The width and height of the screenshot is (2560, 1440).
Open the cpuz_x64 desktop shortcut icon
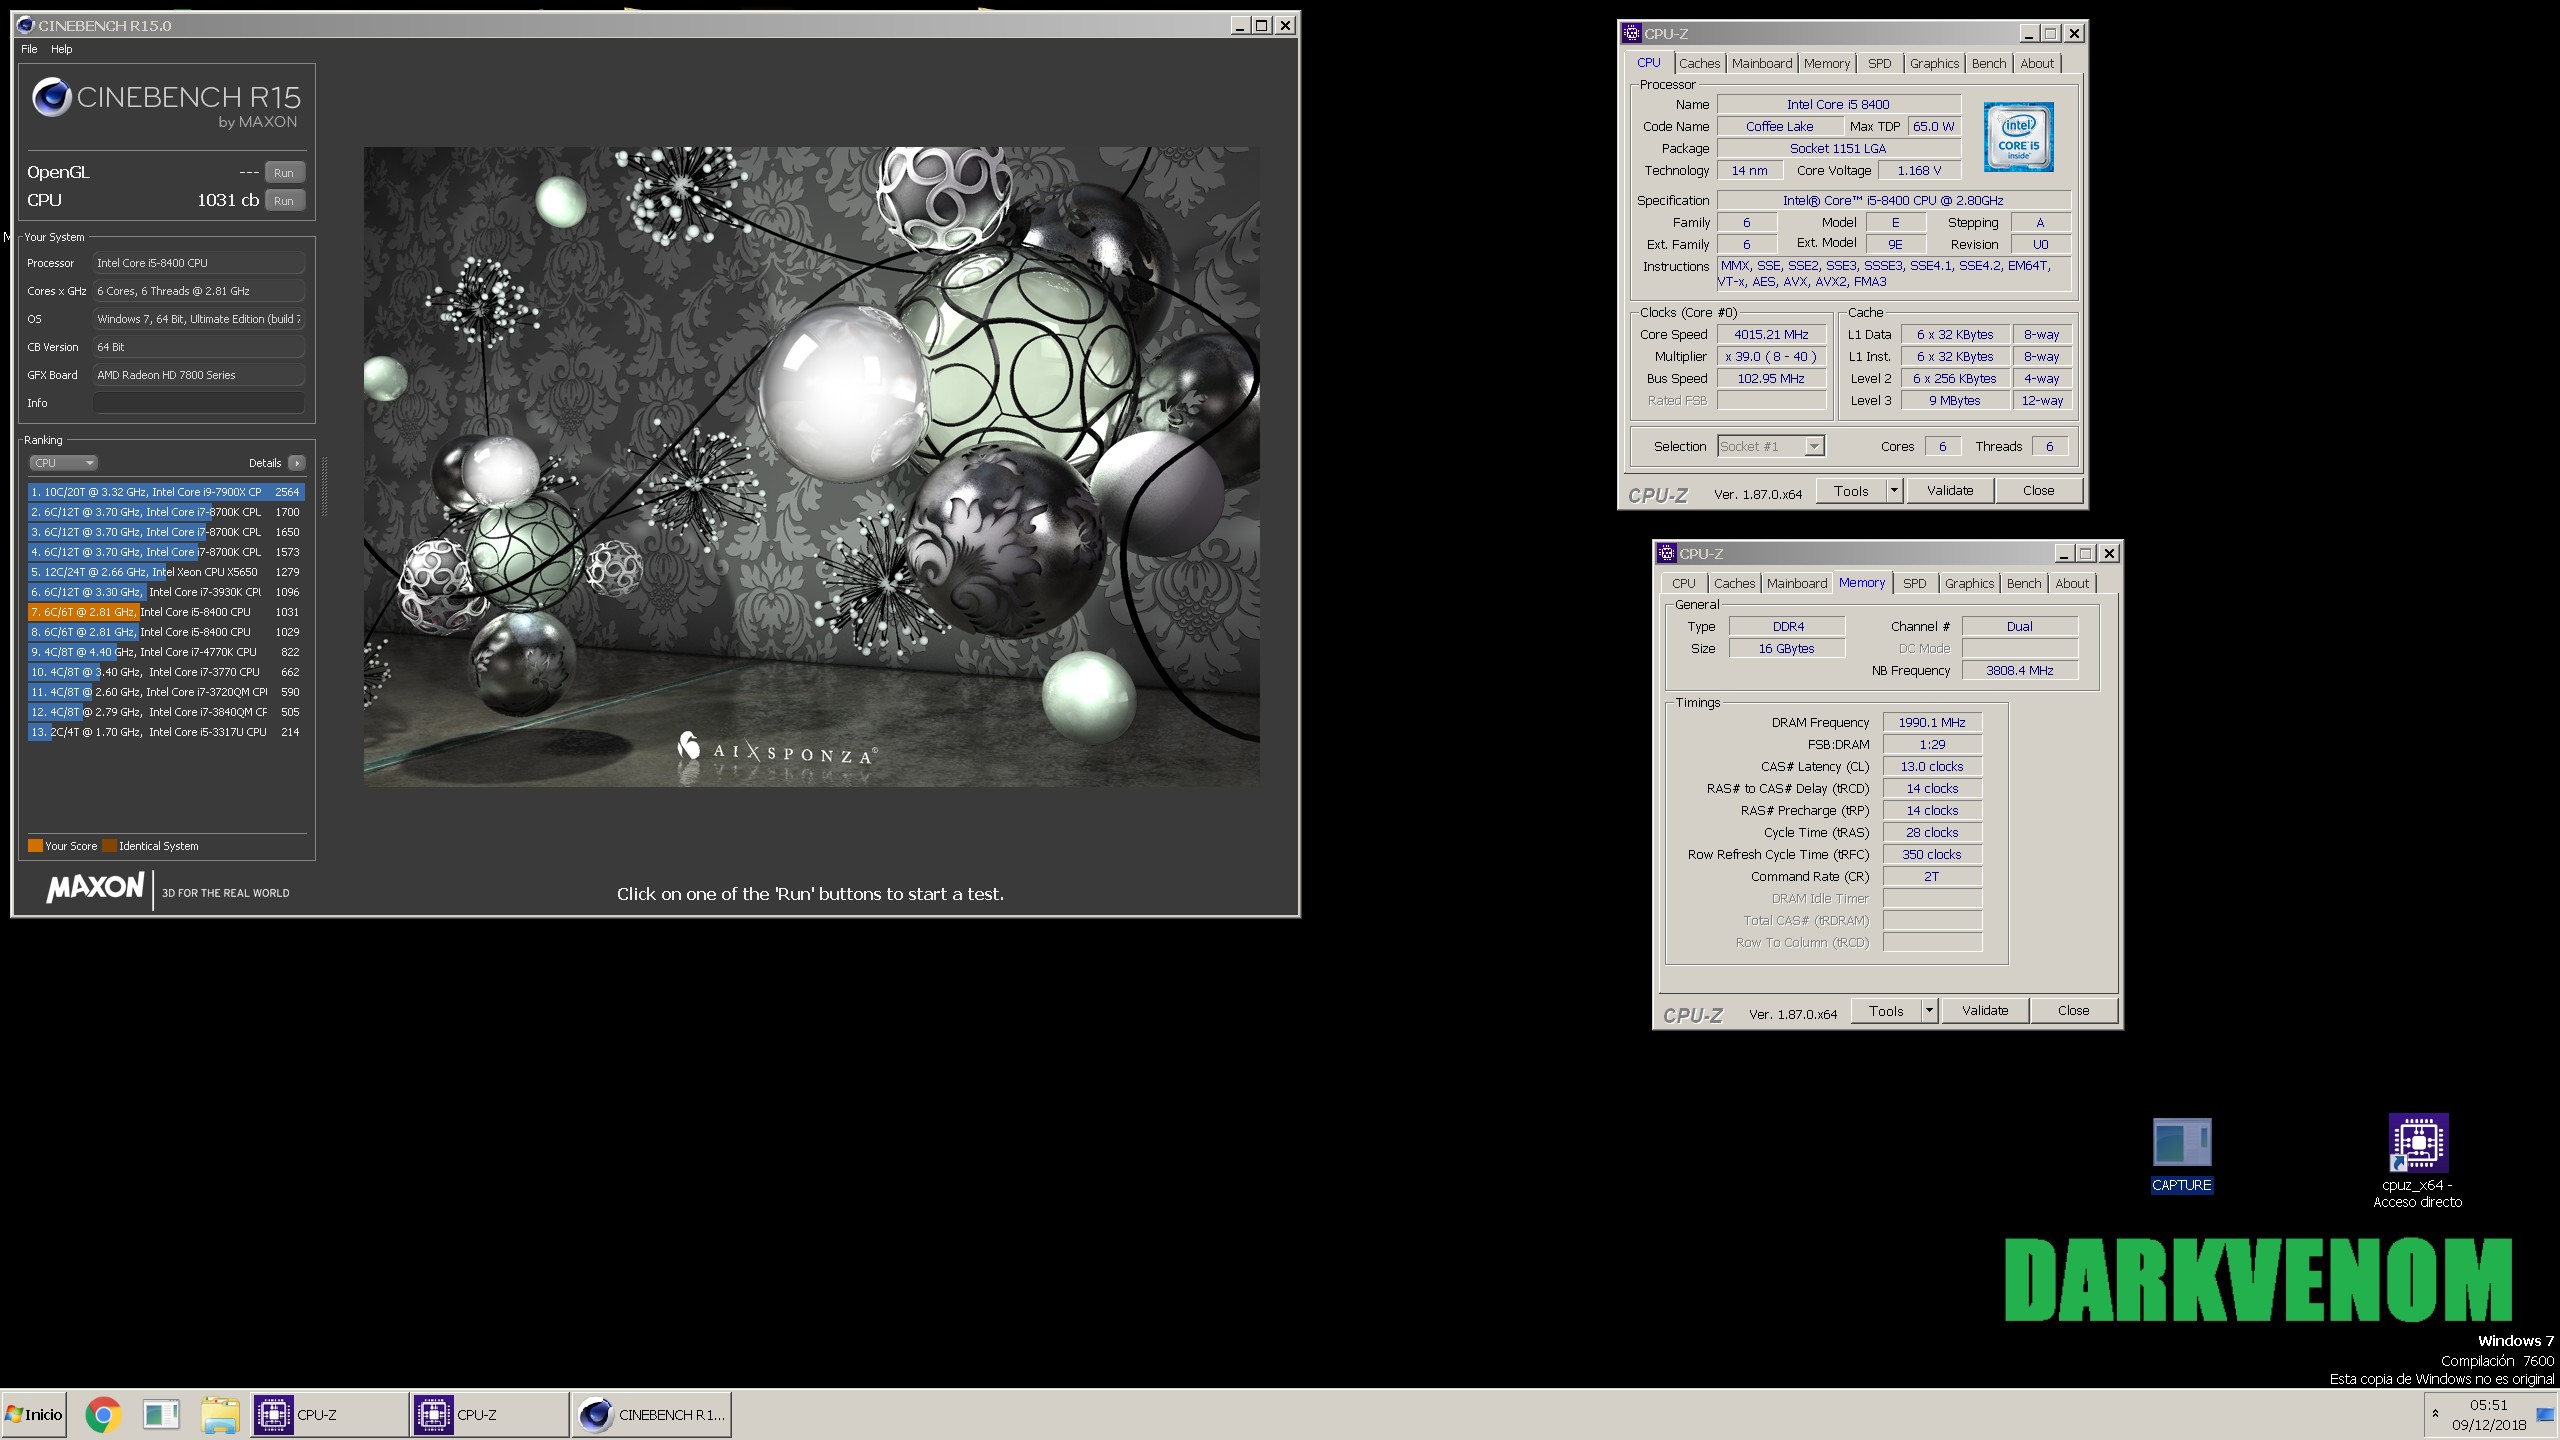[2418, 1160]
